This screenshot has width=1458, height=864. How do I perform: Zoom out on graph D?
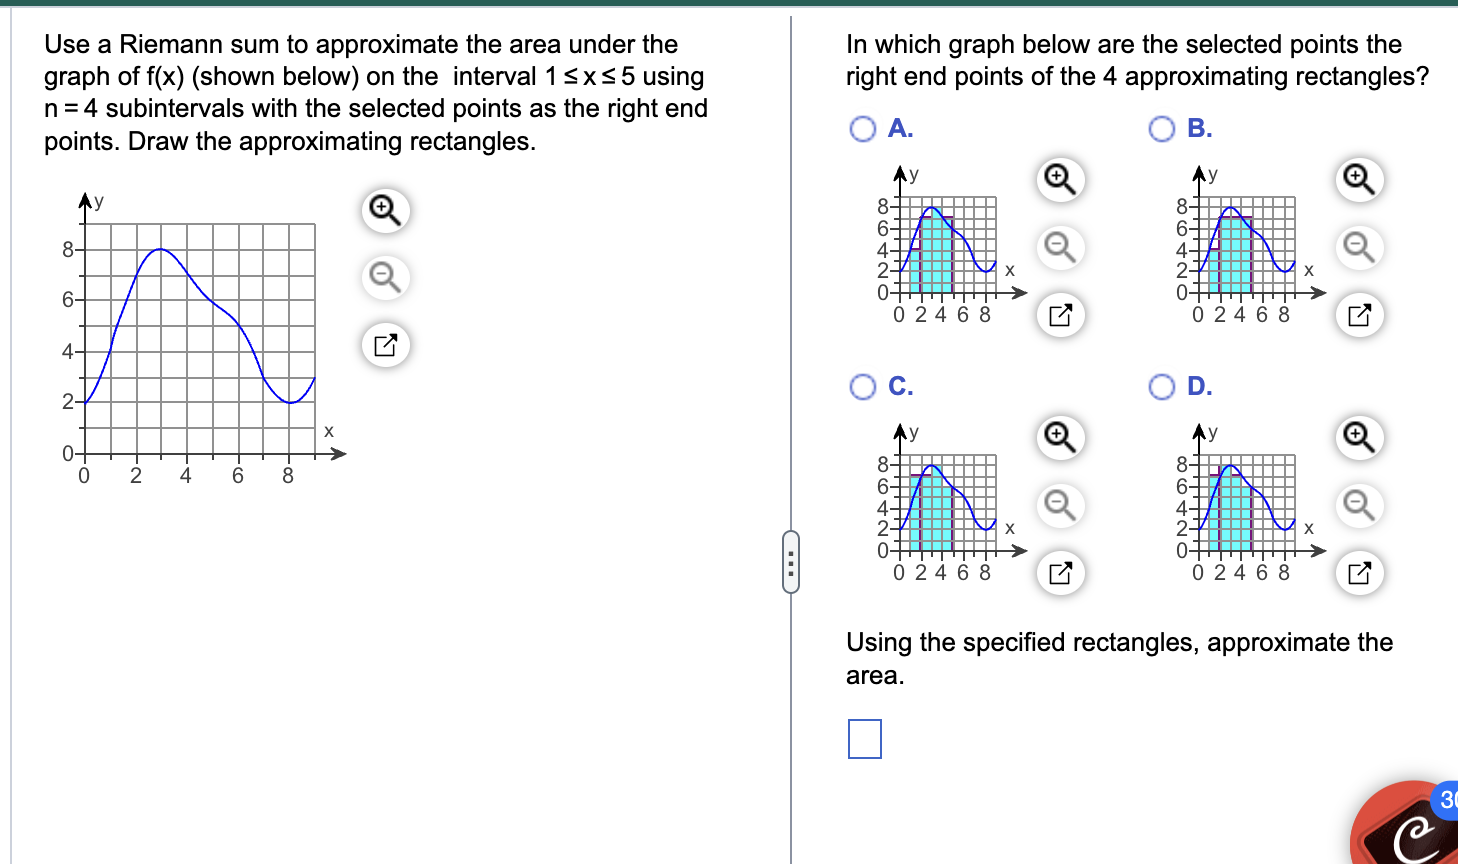click(x=1359, y=506)
